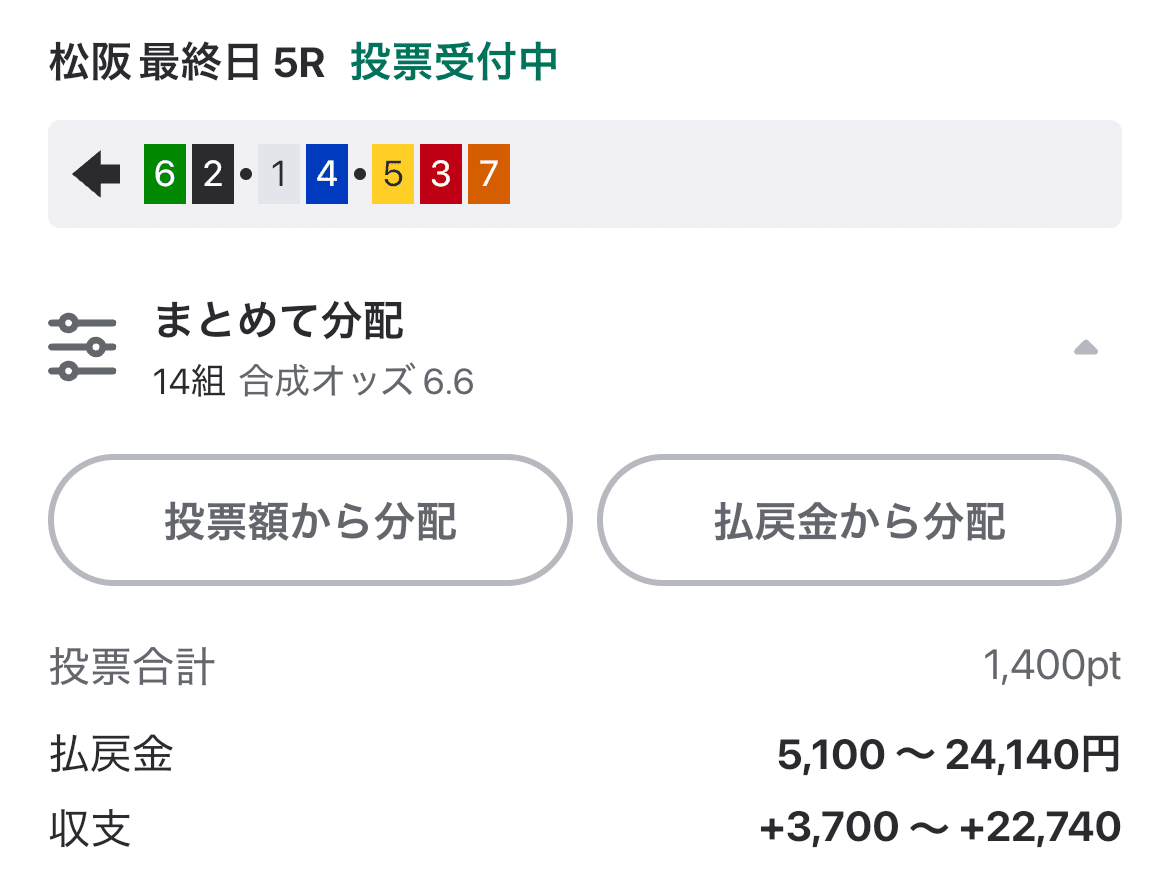
Task: Select the green number 6 racer tile
Action: 163,172
